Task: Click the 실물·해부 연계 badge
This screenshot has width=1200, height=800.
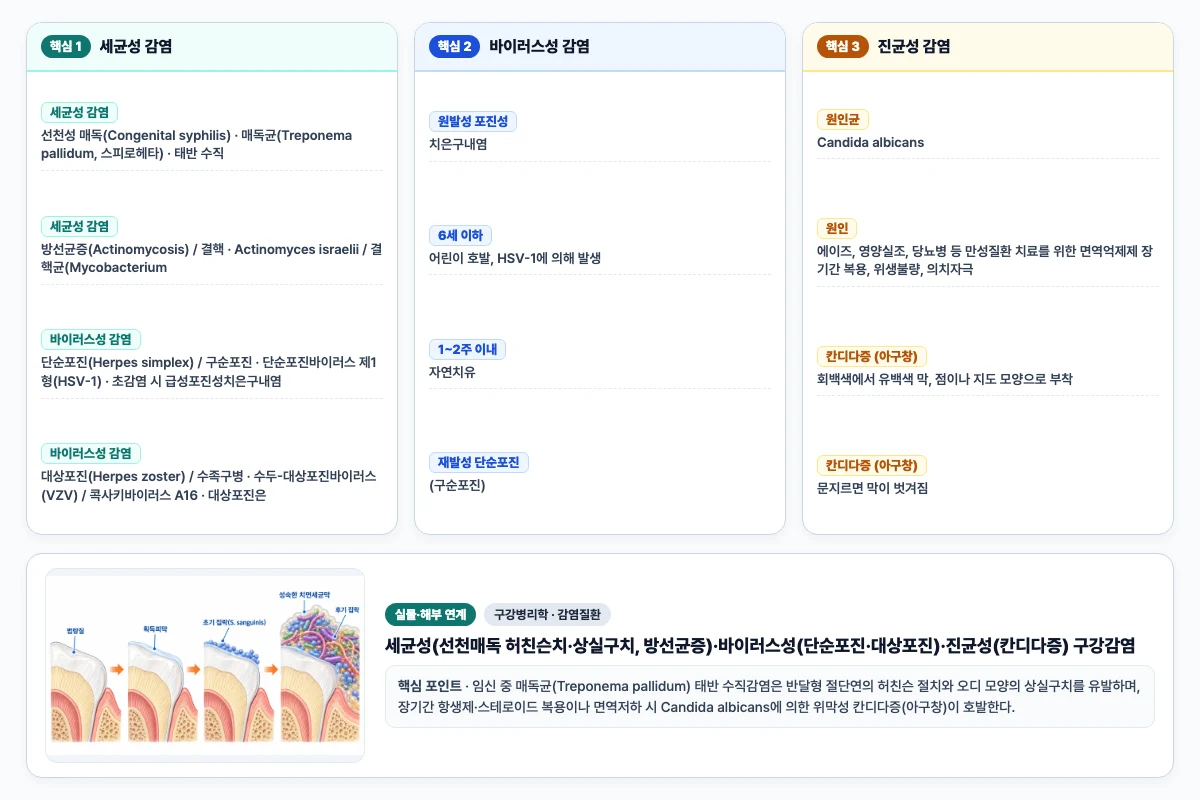Action: (x=430, y=615)
